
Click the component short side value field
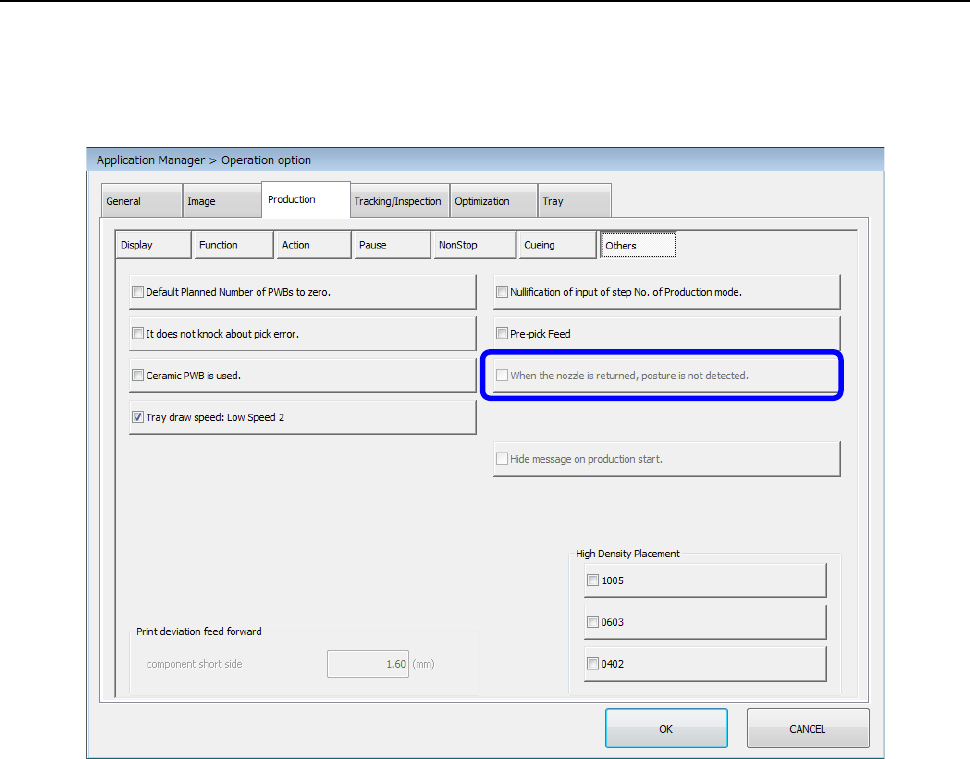pos(367,664)
